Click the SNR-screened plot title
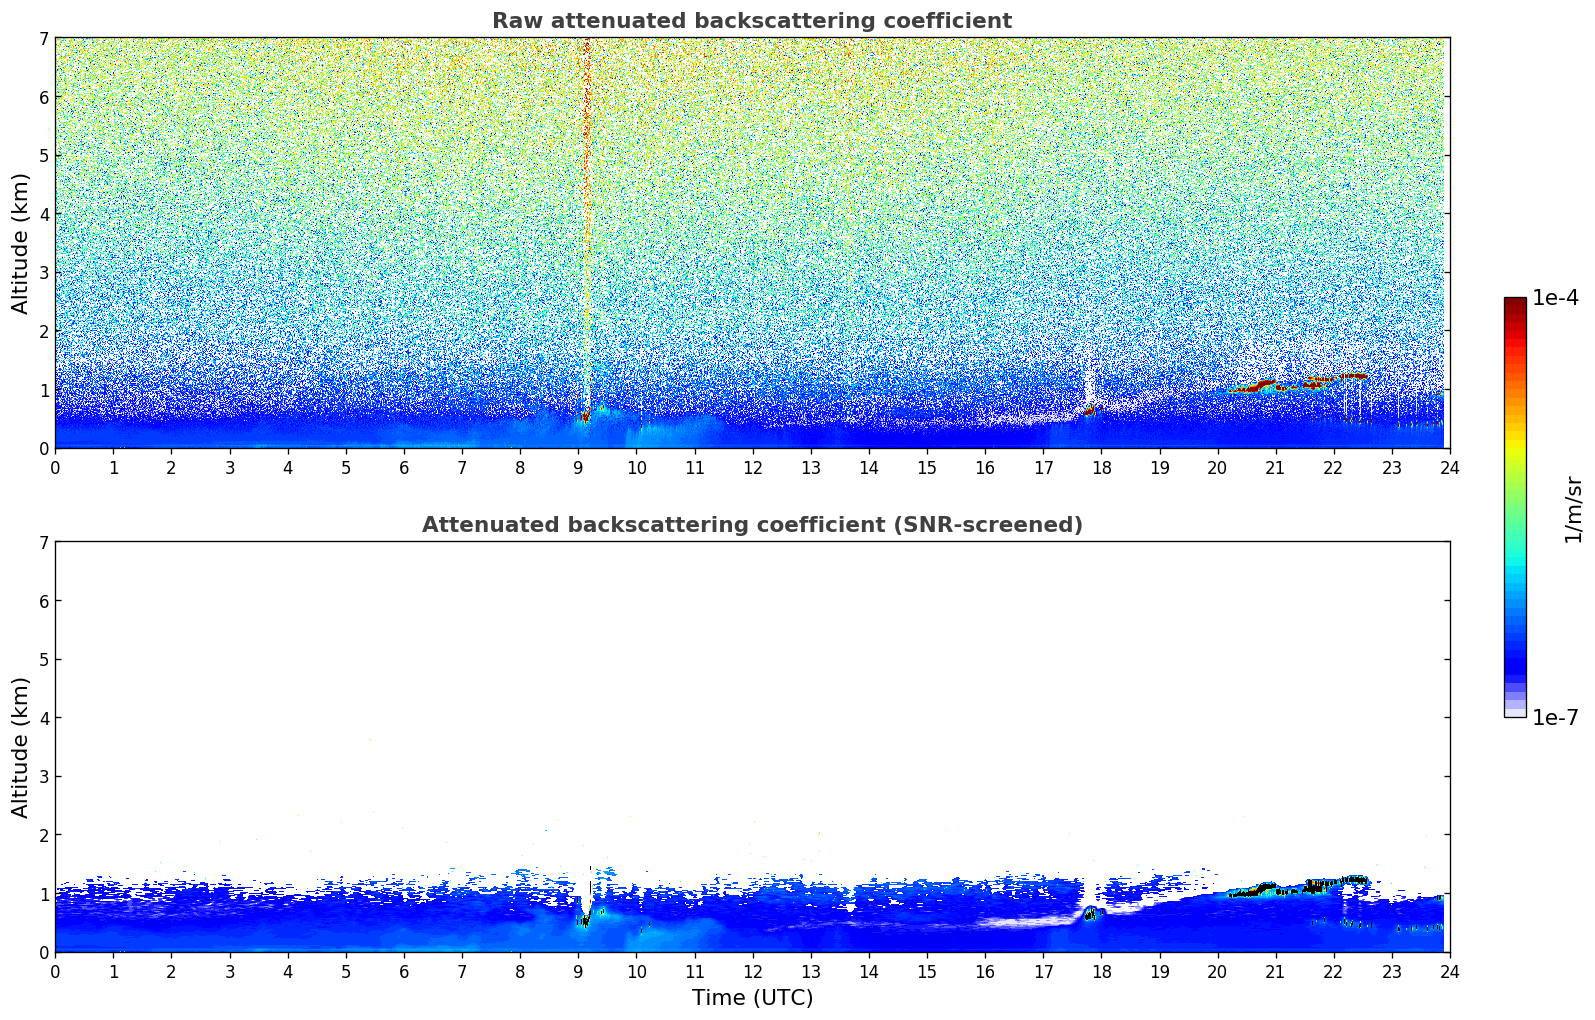Screen dimensions: 1595x1020 pyautogui.click(x=751, y=525)
